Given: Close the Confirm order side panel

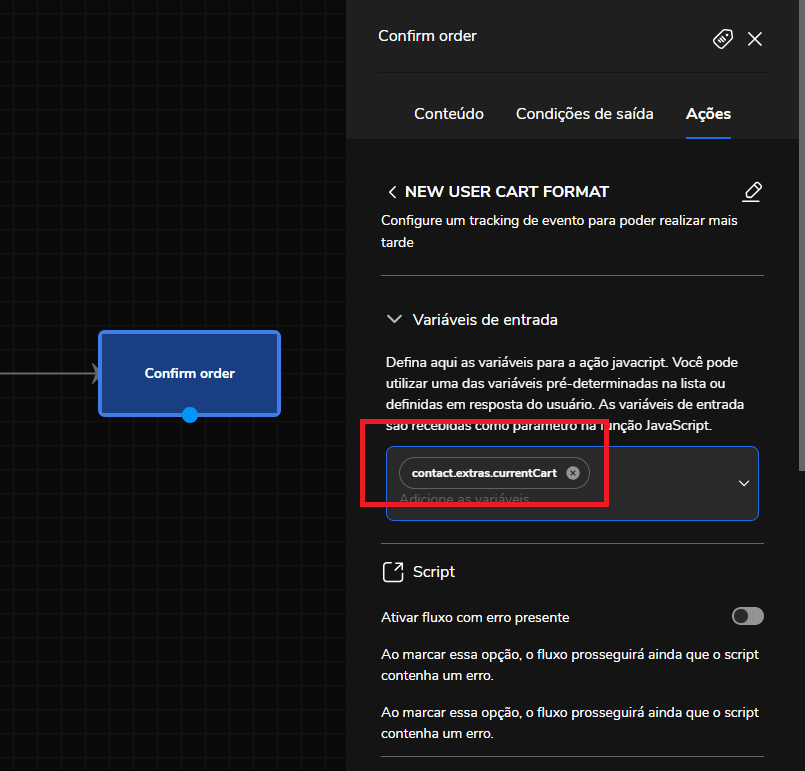Looking at the screenshot, I should (x=755, y=38).
